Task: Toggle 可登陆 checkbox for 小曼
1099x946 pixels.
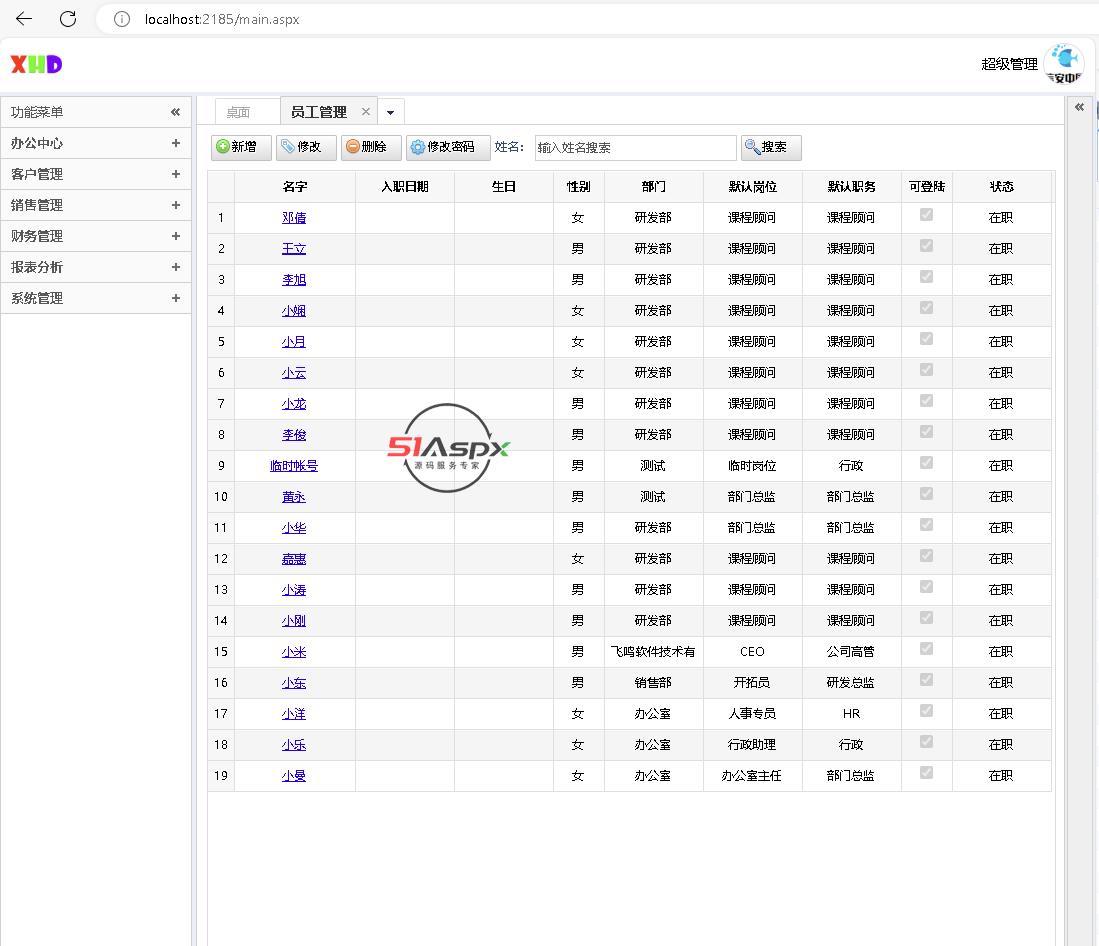Action: tap(926, 773)
